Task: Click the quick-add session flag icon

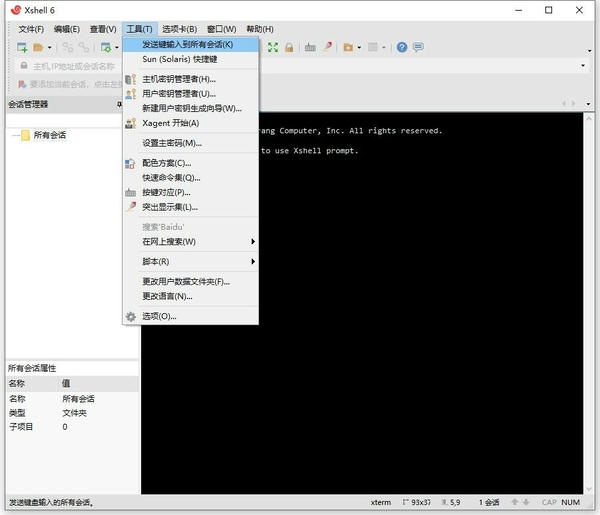Action: pyautogui.click(x=22, y=84)
